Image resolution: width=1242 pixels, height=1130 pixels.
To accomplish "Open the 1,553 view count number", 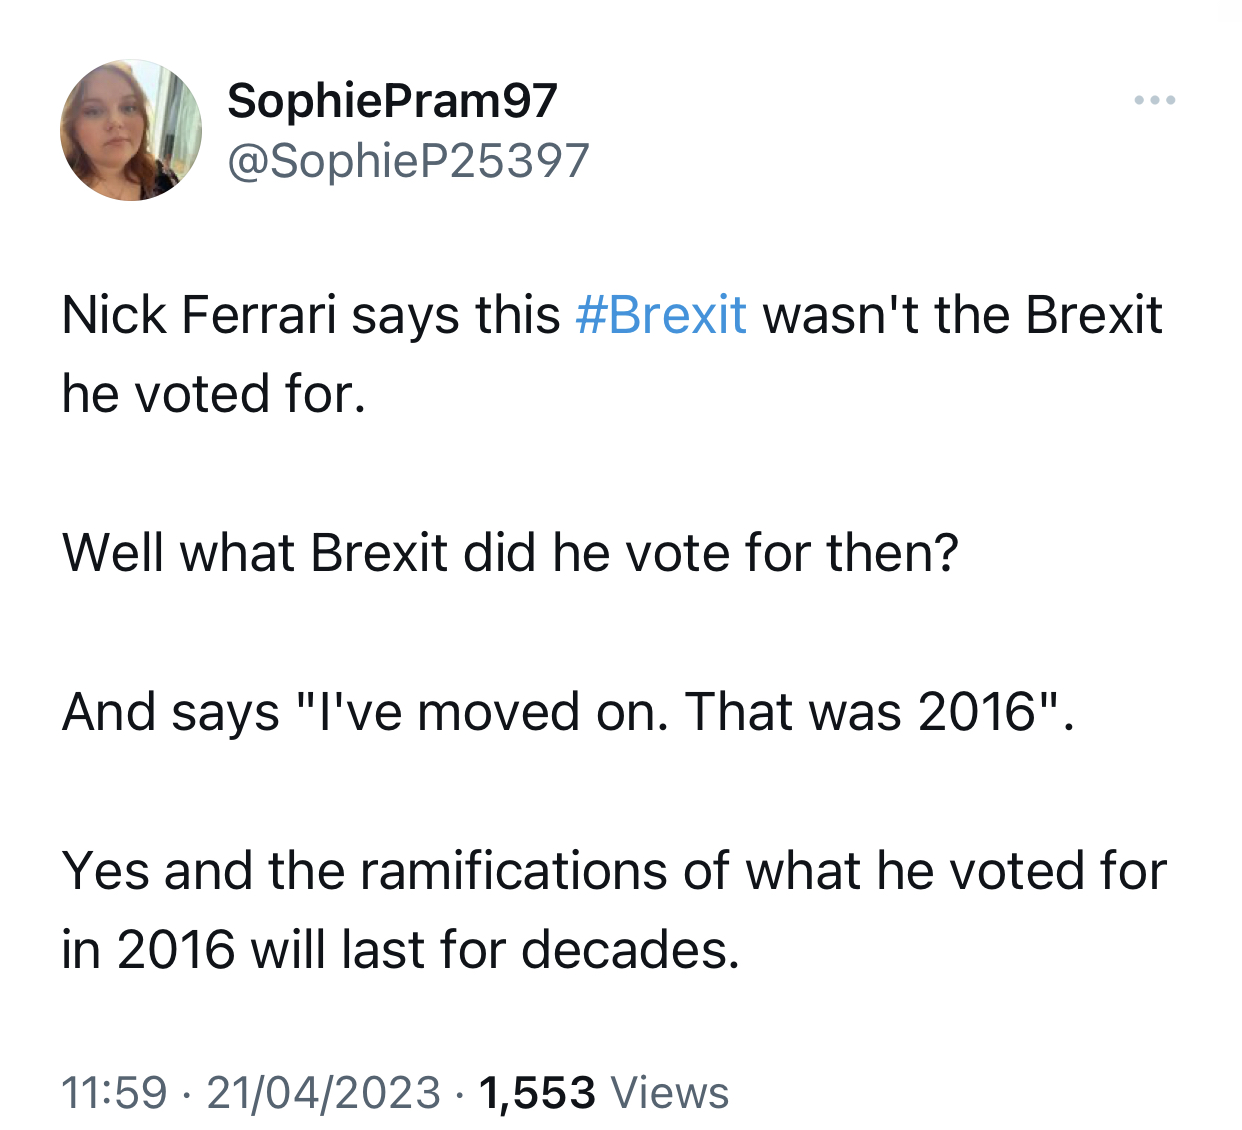I will coord(537,1092).
